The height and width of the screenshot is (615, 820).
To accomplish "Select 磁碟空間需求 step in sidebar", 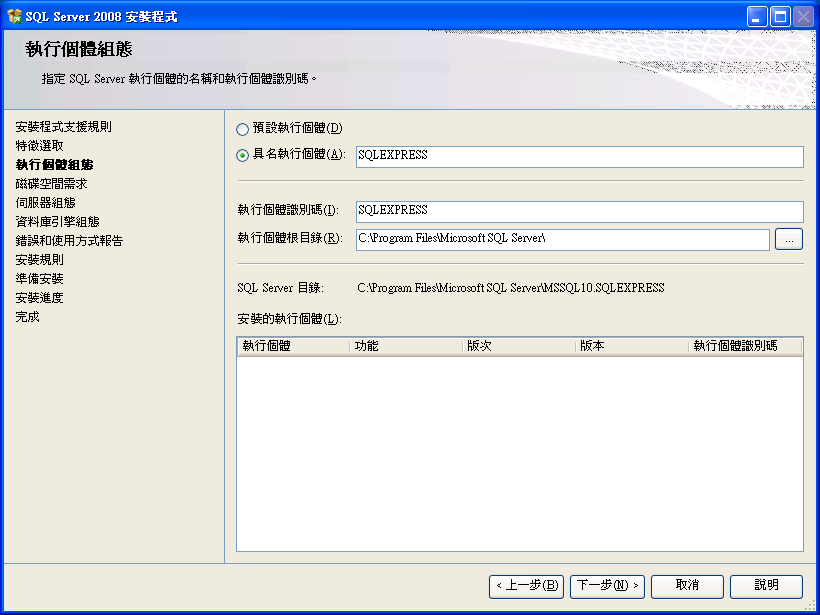I will tap(51, 184).
